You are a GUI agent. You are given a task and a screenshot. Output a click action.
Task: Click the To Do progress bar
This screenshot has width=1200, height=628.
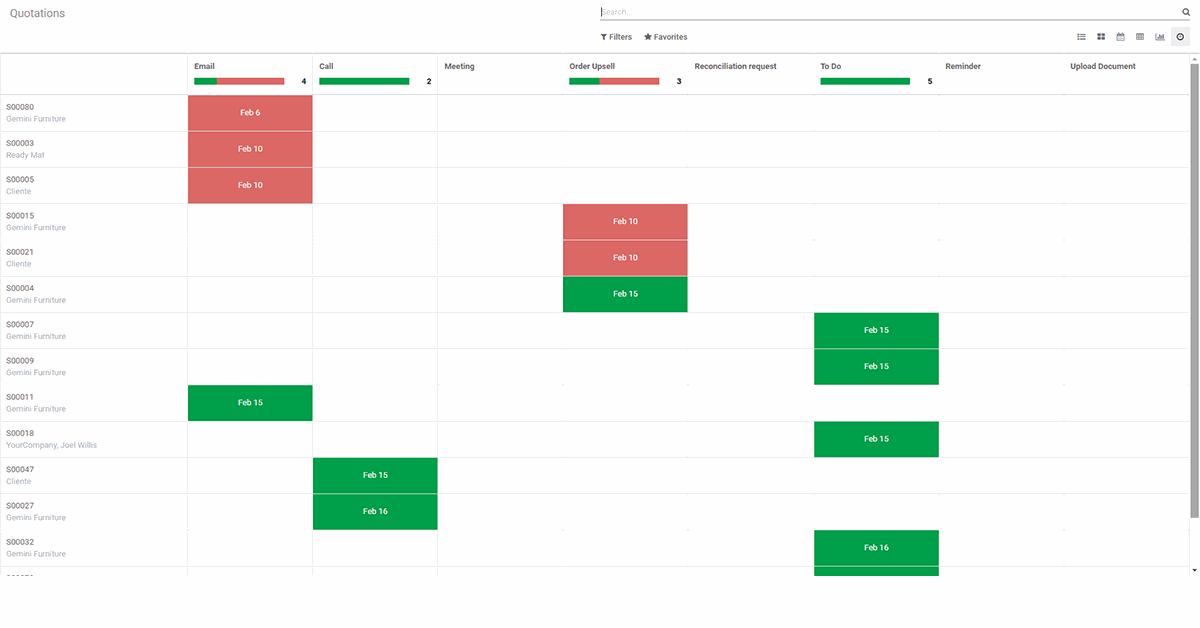click(x=865, y=81)
